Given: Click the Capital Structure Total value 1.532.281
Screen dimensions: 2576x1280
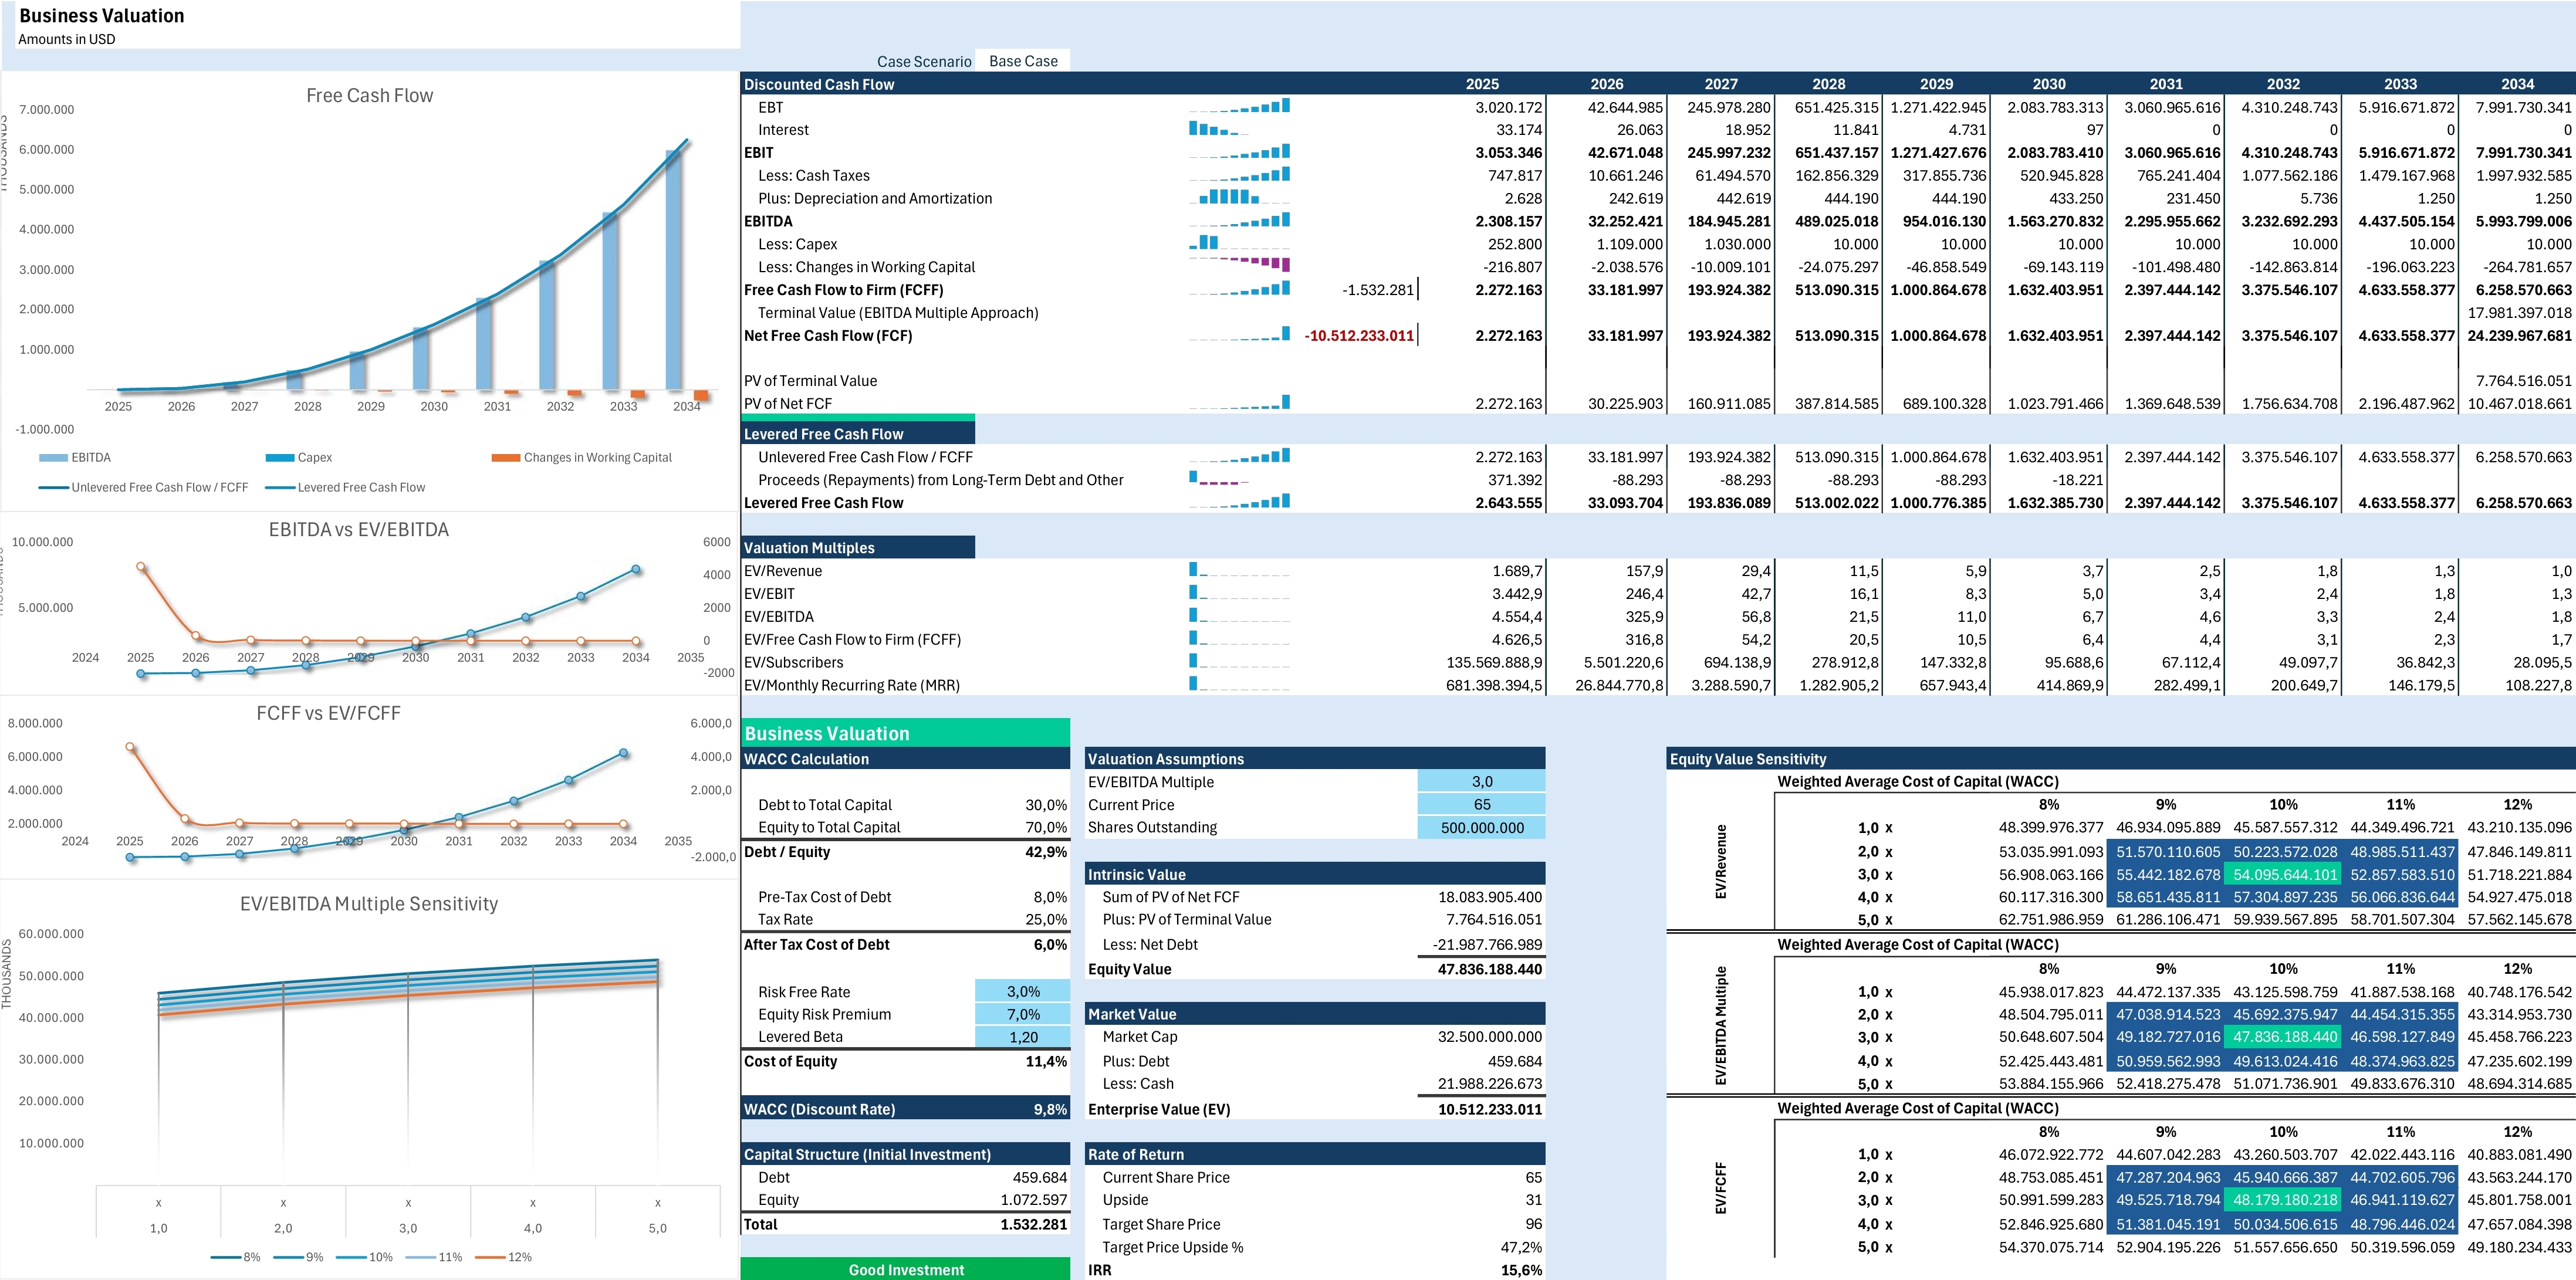Looking at the screenshot, I should coord(1034,1224).
